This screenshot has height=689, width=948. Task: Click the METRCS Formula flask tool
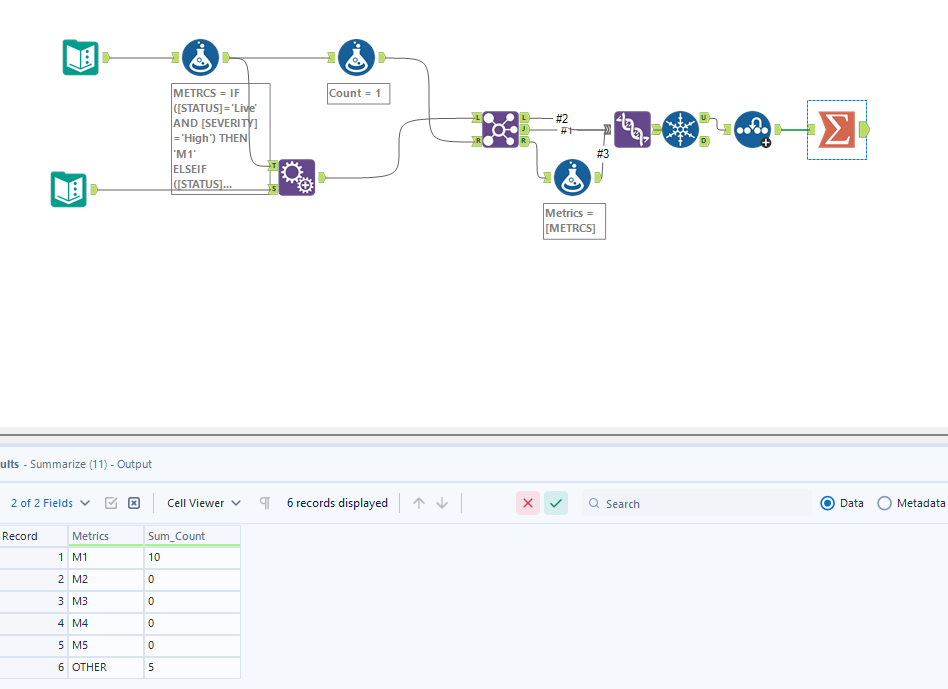coord(200,57)
